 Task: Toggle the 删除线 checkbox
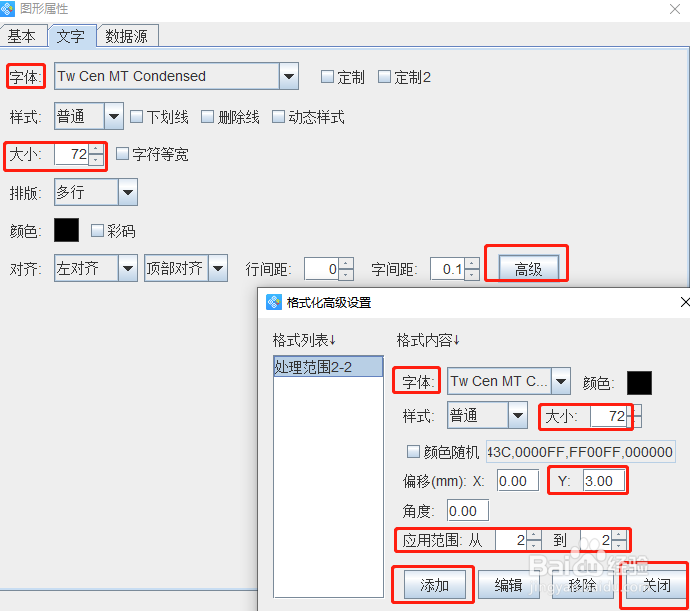pyautogui.click(x=207, y=117)
